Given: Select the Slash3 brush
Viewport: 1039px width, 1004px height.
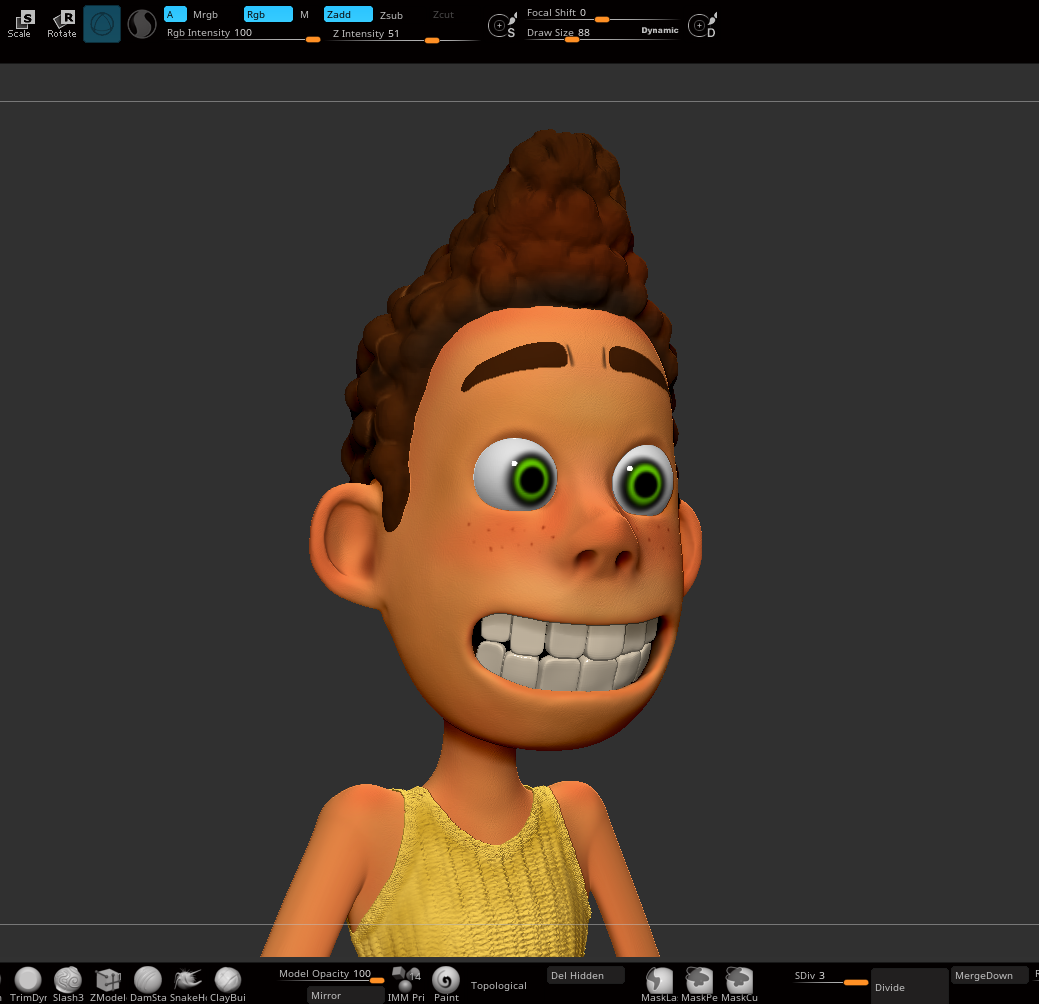Looking at the screenshot, I should click(x=68, y=983).
